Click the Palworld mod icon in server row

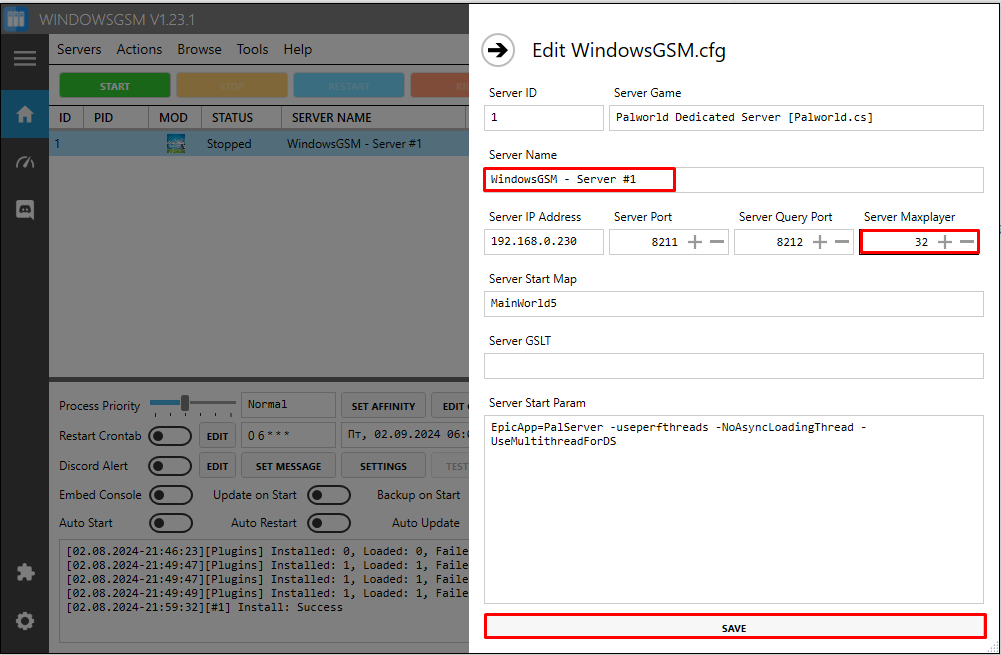[176, 144]
